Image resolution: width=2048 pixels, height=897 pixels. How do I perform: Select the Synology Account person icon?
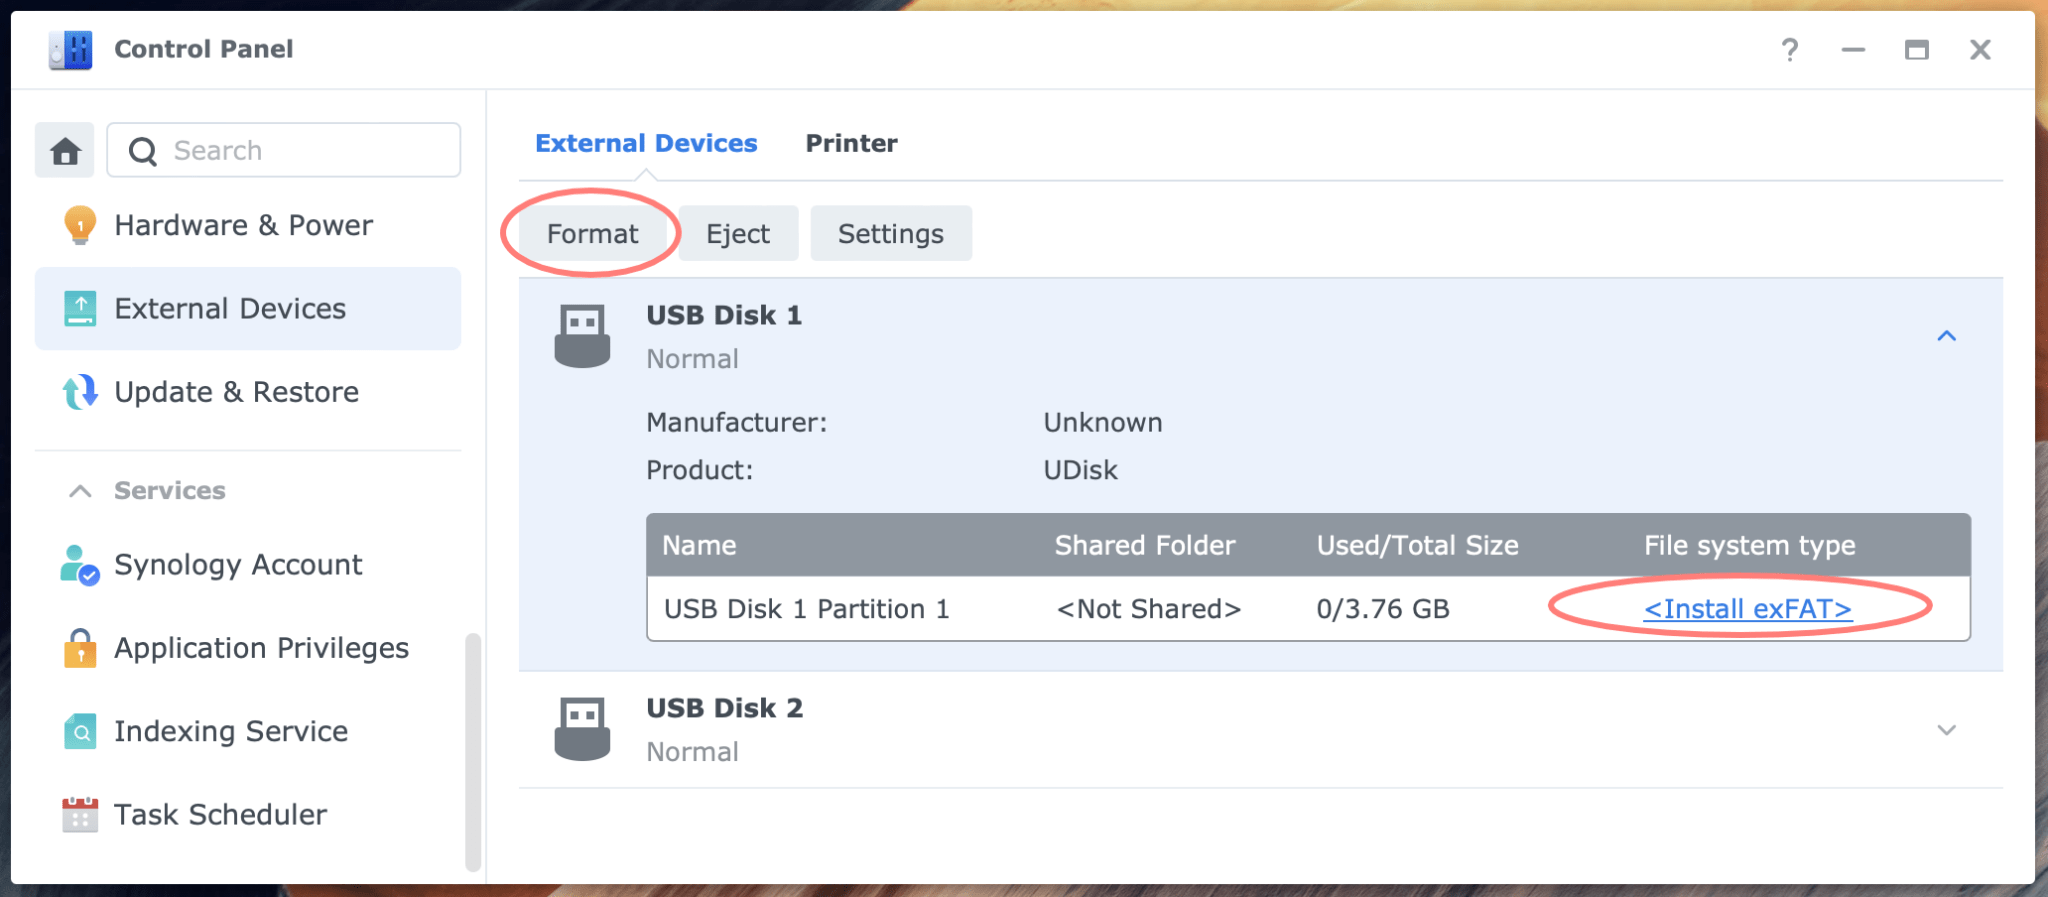(78, 564)
